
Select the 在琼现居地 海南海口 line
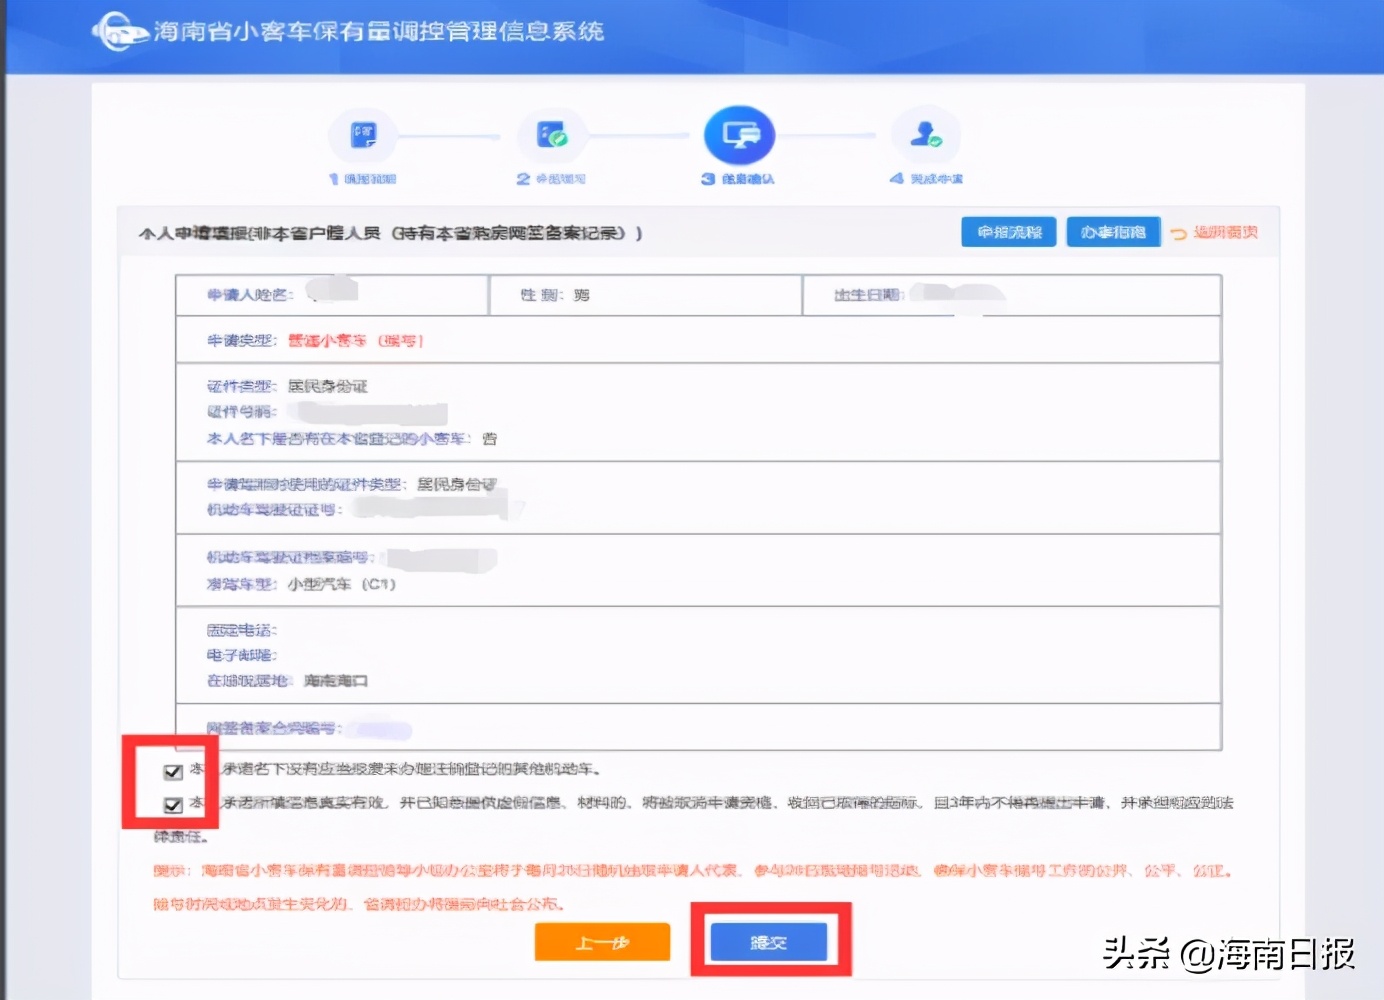(288, 681)
